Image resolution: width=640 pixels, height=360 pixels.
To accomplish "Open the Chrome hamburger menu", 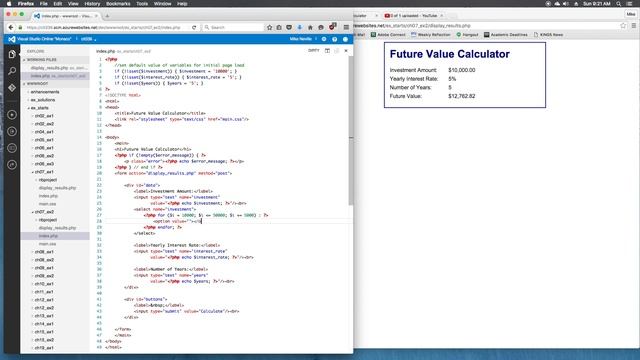I will (633, 26).
